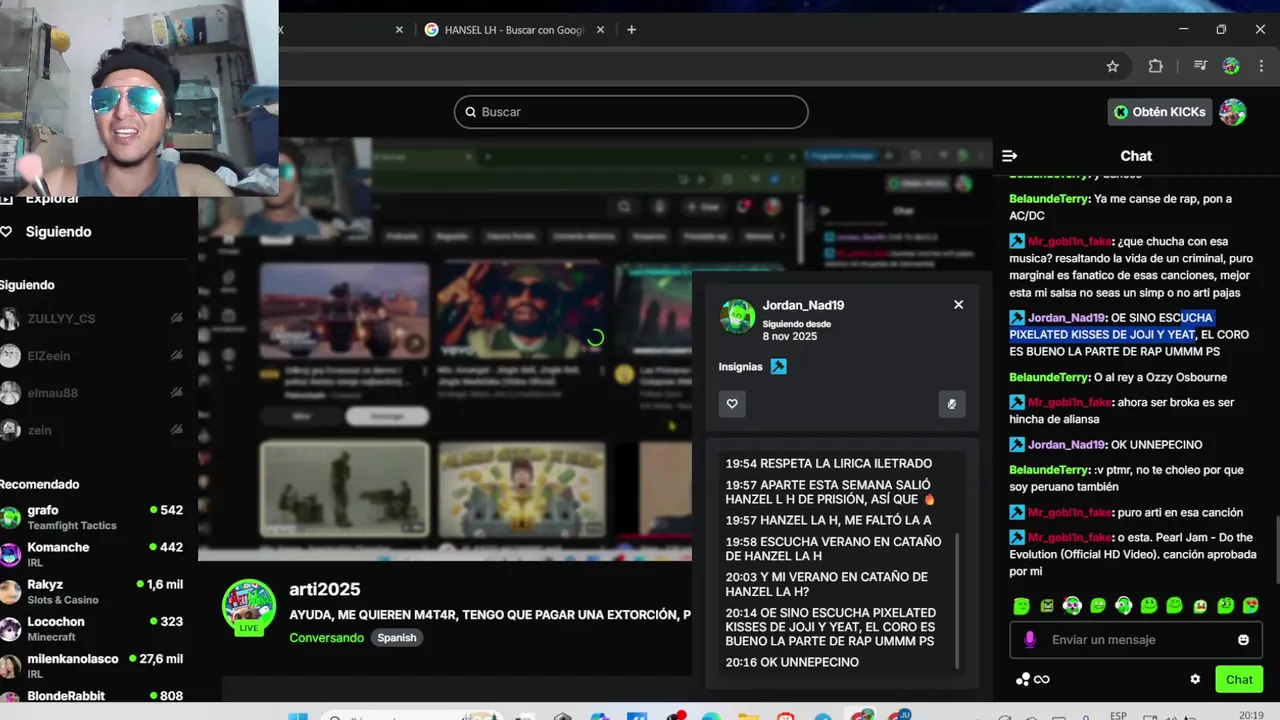Click Mr_gobl1n_fake on puro arti message

coord(1069,512)
